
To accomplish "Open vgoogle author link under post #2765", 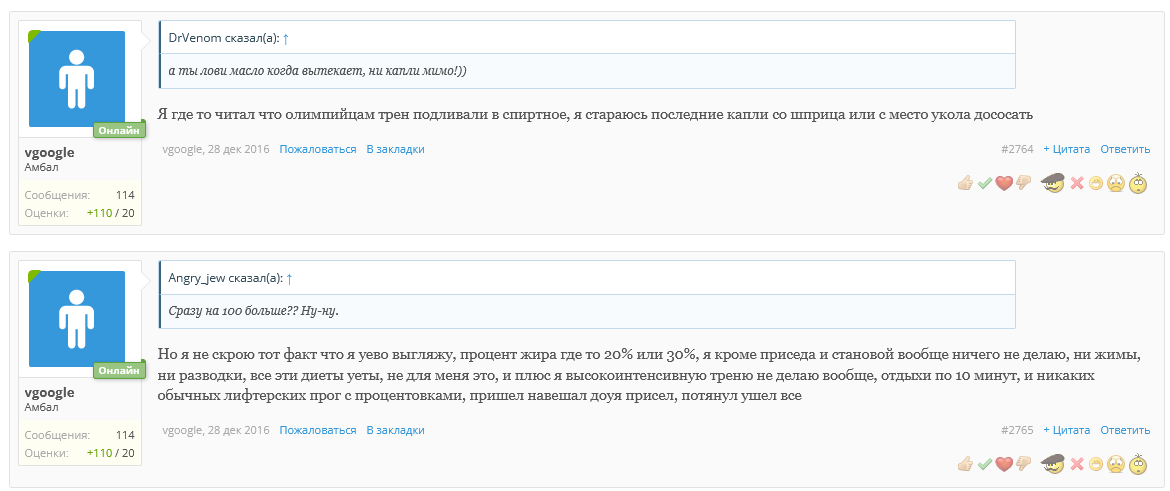I will point(182,431).
